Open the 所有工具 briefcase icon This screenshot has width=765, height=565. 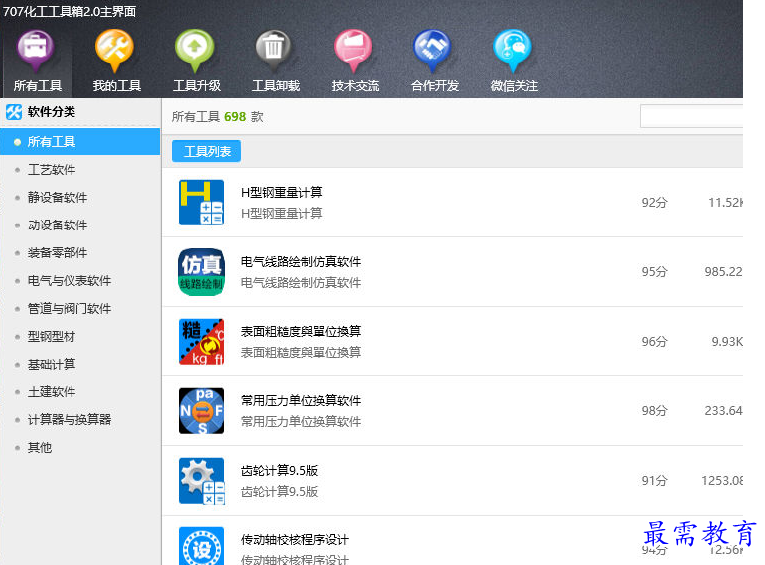pyautogui.click(x=36, y=49)
